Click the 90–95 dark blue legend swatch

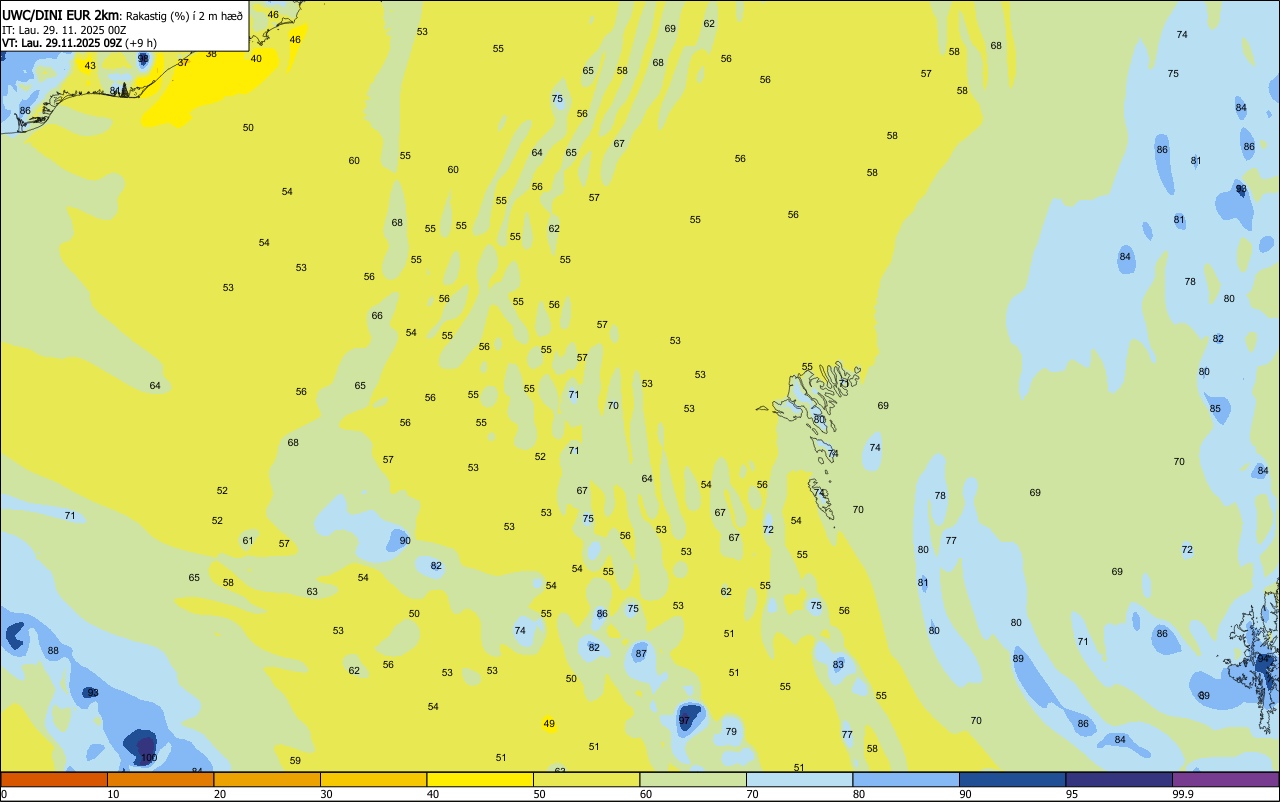click(x=1012, y=779)
